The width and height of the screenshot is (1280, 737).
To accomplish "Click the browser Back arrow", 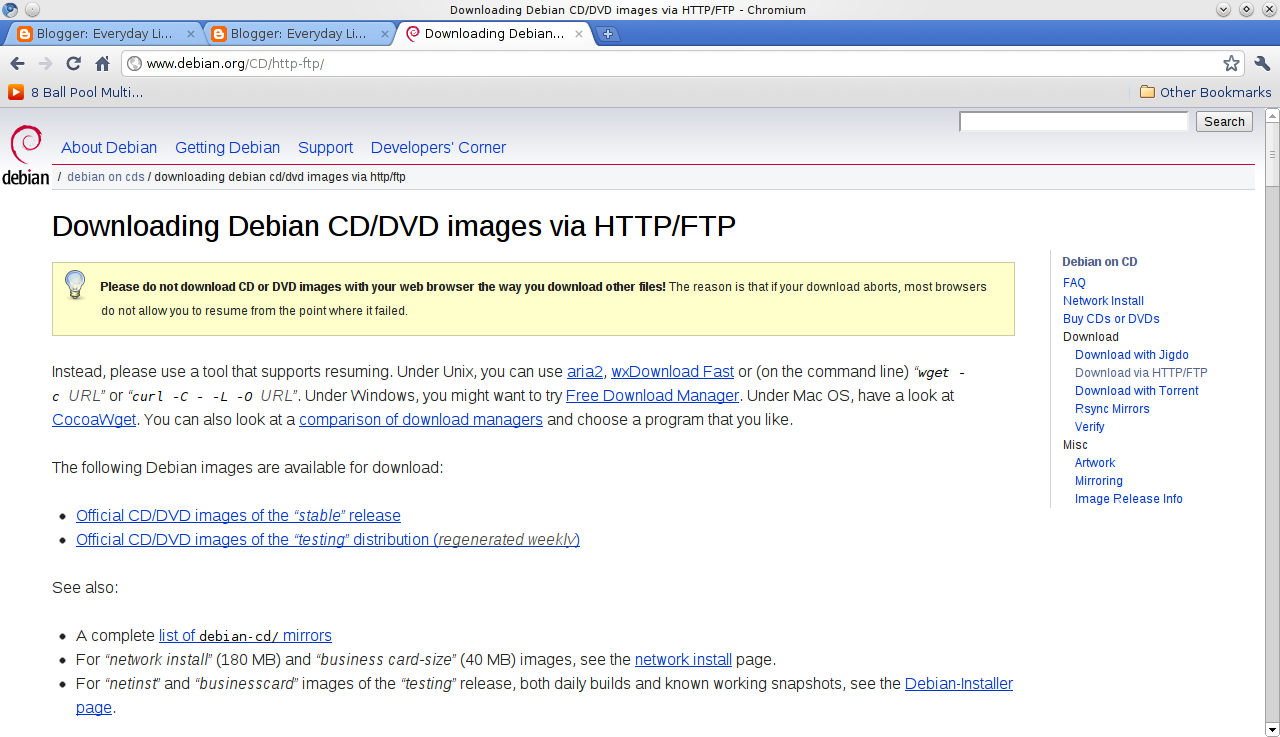I will 17,63.
